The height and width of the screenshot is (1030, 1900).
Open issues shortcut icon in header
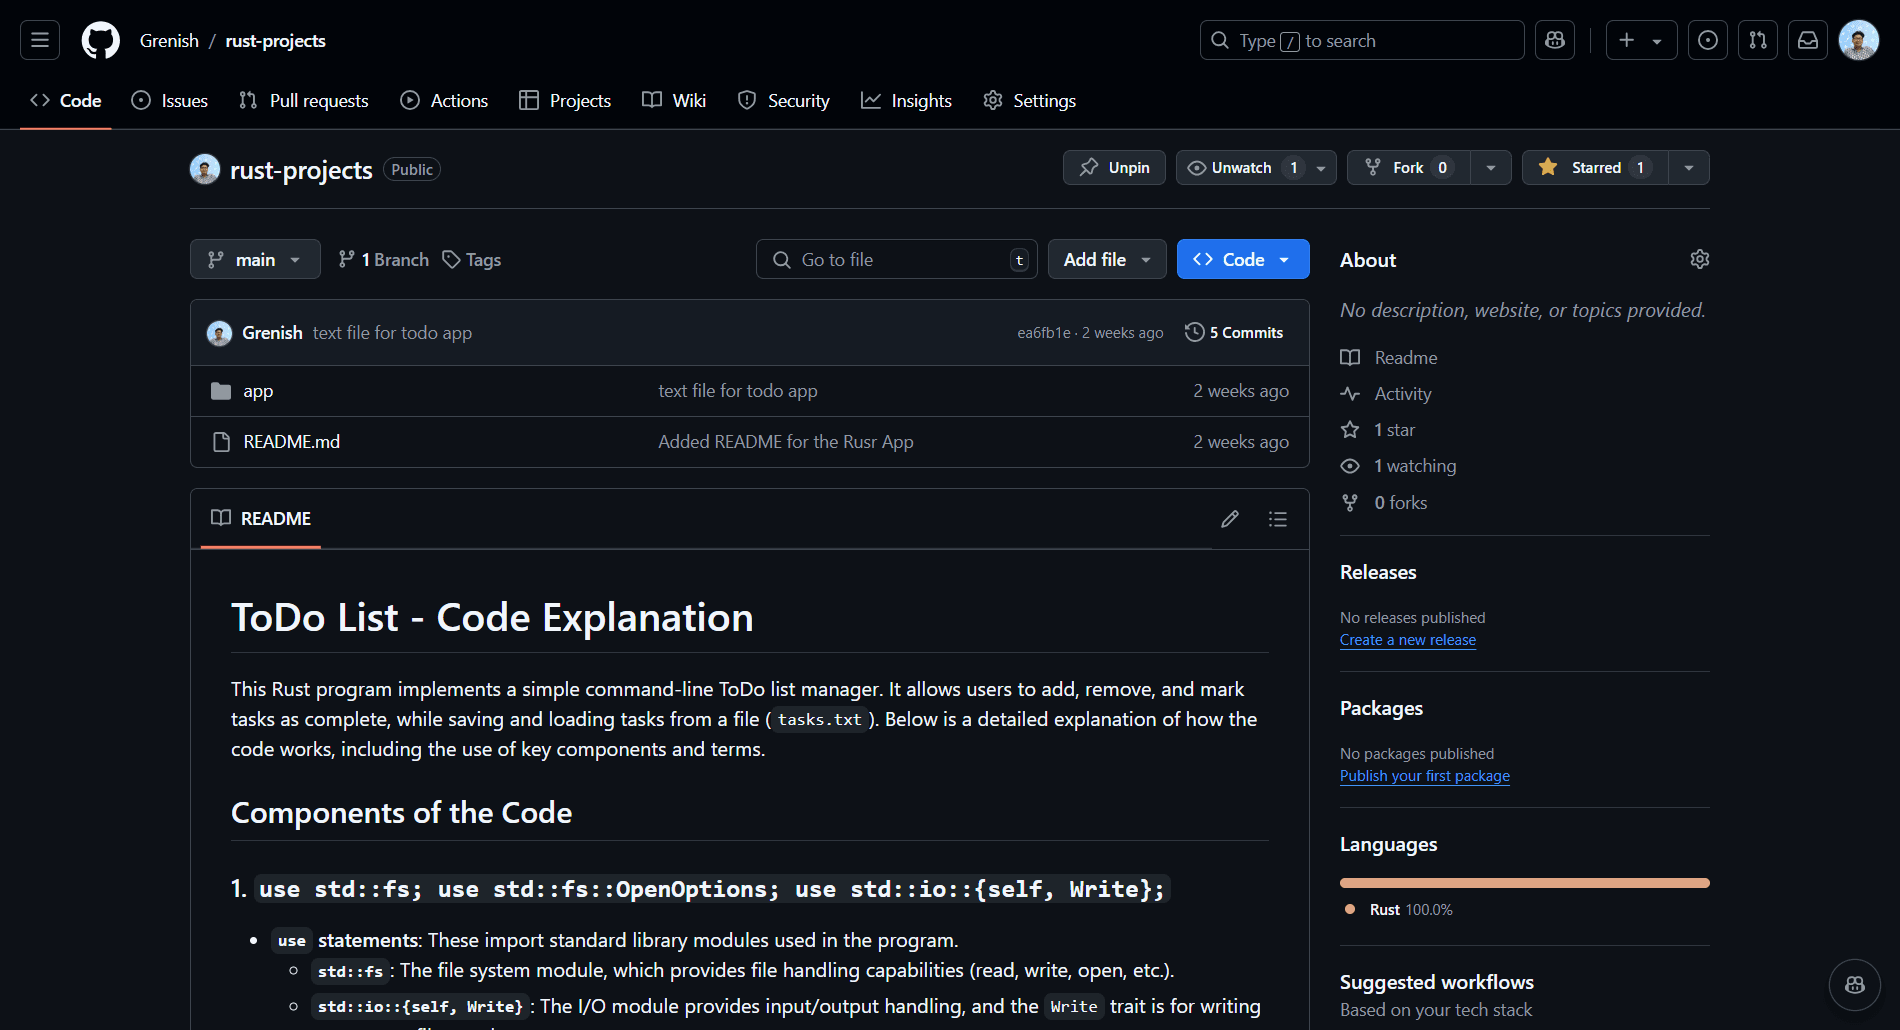[x=1708, y=40]
